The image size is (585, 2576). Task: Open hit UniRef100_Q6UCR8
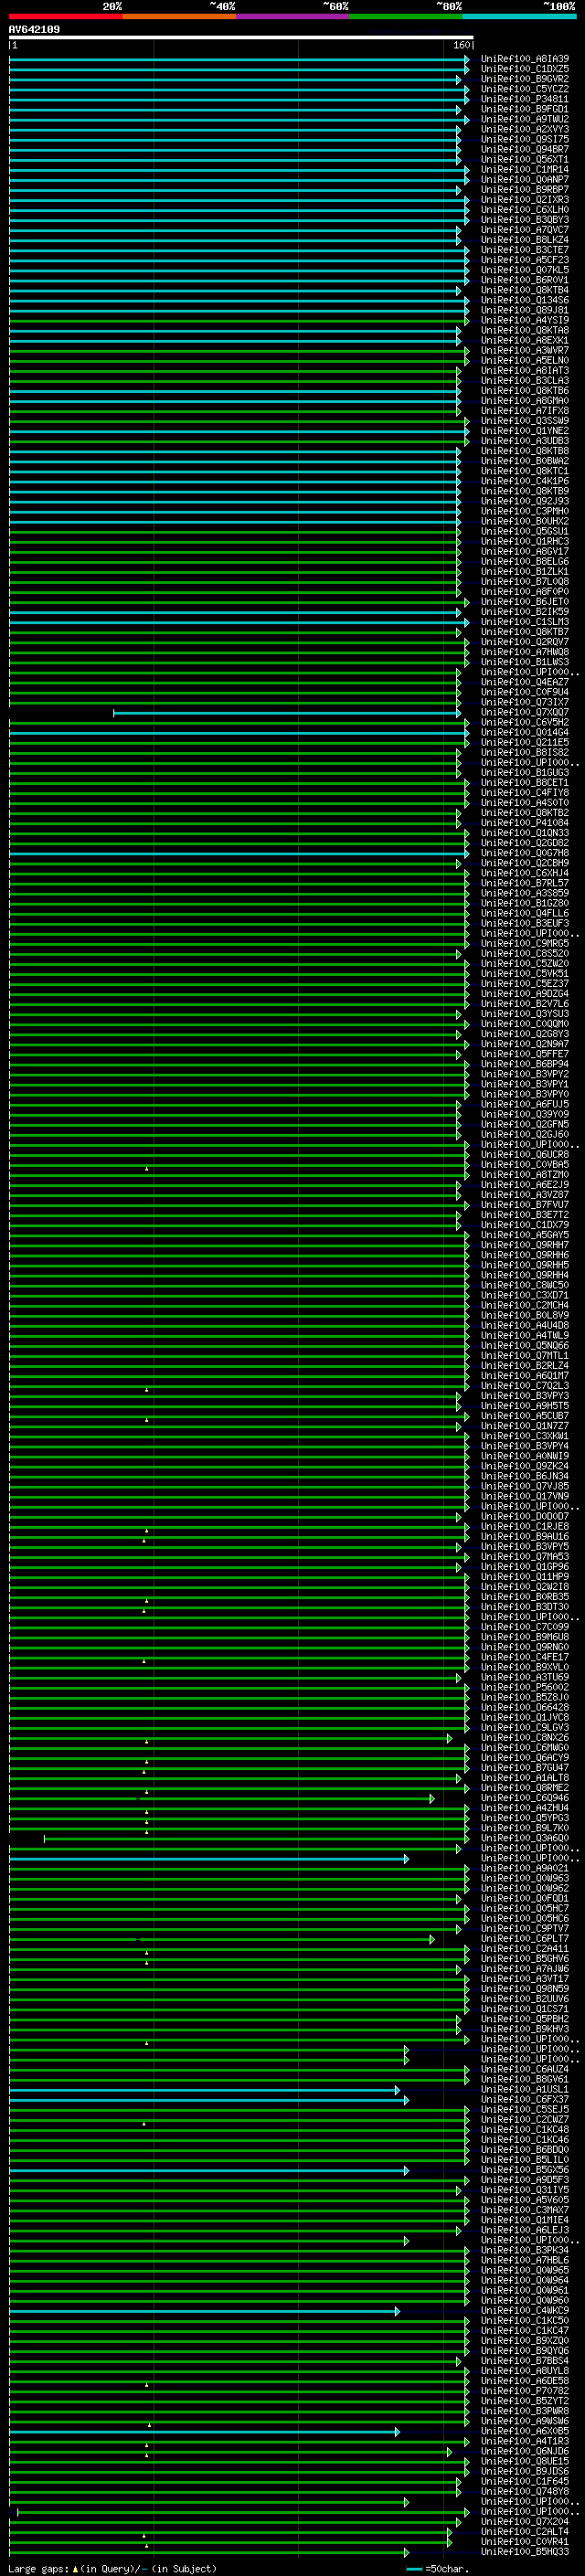[x=525, y=1154]
